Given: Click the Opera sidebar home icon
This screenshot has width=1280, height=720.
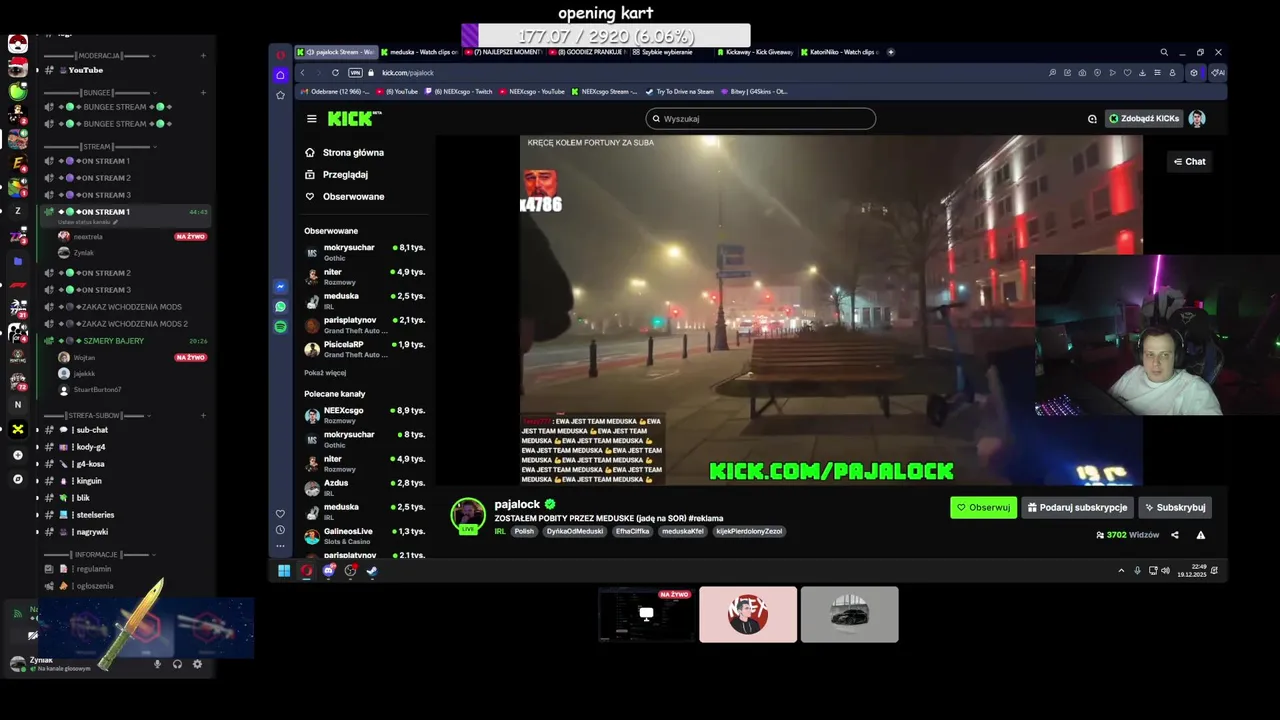Looking at the screenshot, I should point(281,74).
